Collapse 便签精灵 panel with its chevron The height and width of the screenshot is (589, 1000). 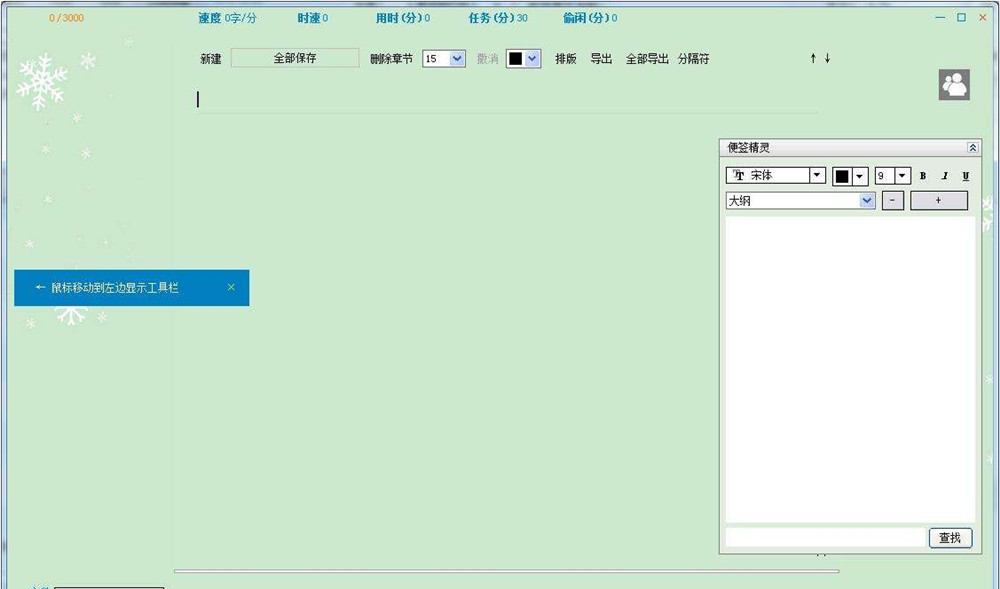[x=971, y=147]
